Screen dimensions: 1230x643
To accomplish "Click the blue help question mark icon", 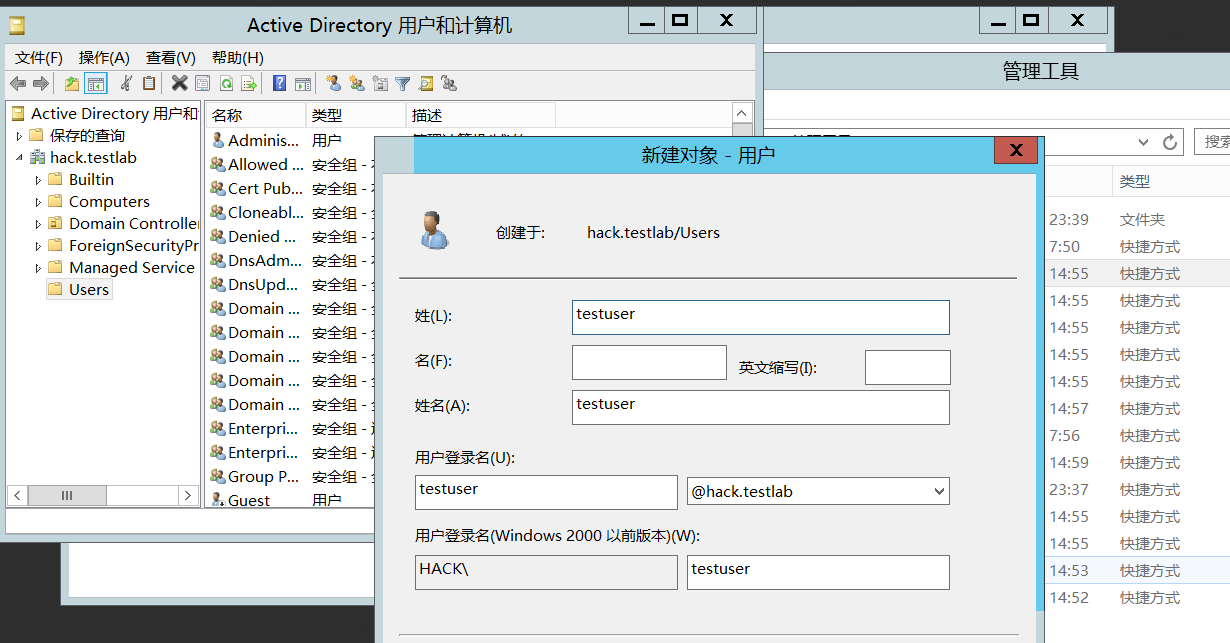I will 280,84.
